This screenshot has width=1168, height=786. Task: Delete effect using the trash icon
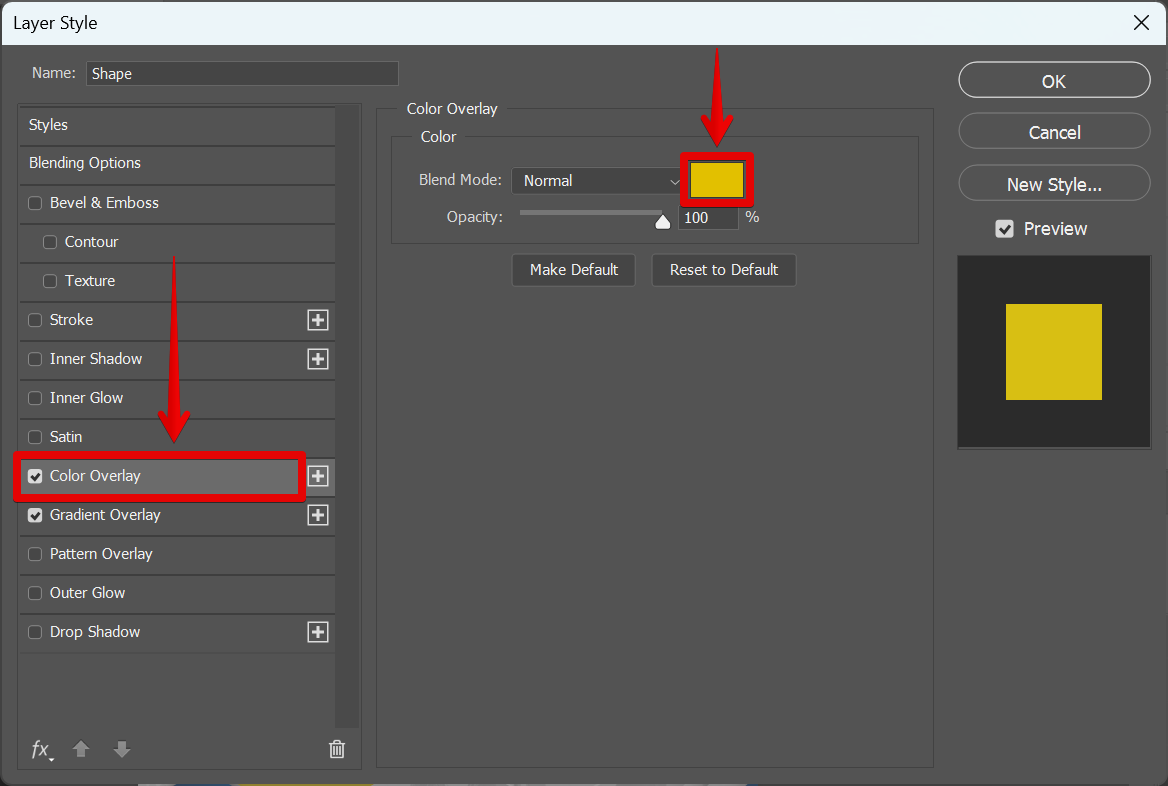[337, 749]
